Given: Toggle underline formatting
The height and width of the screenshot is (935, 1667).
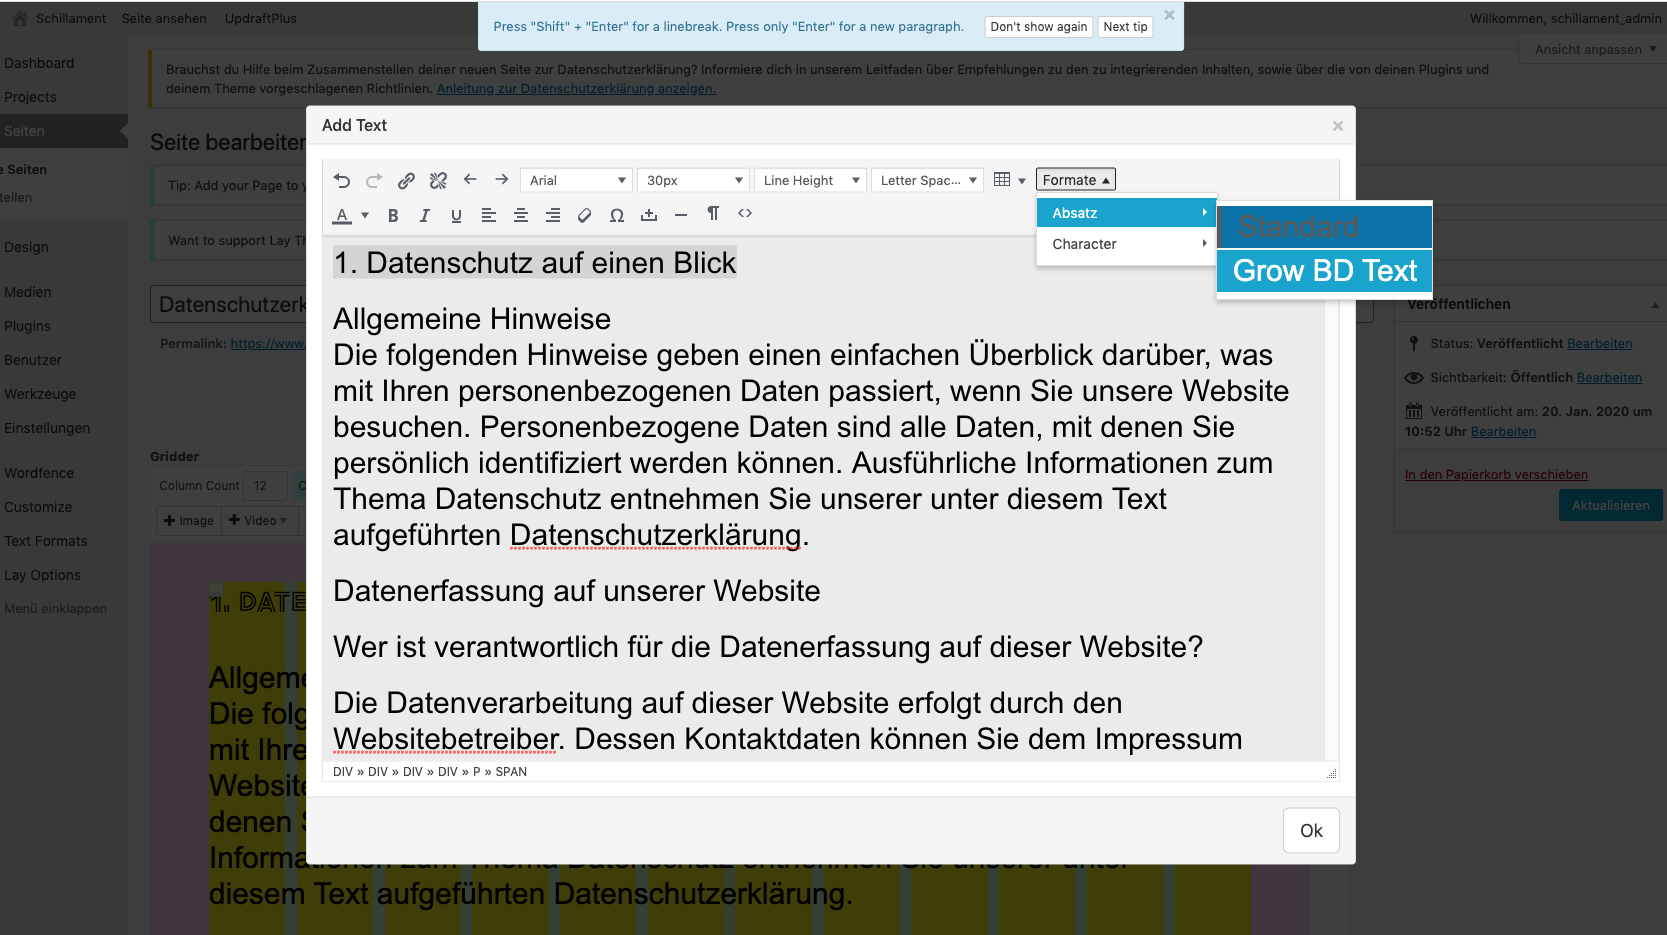Looking at the screenshot, I should [x=456, y=214].
